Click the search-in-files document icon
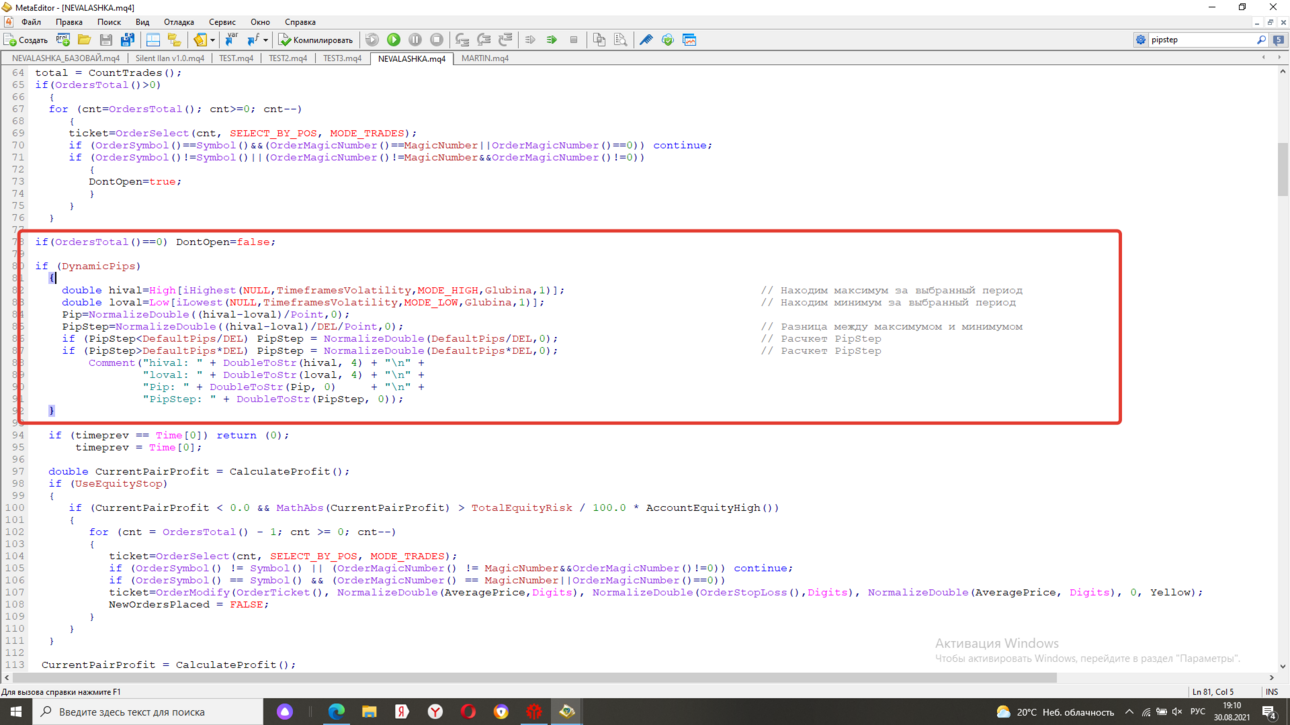The height and width of the screenshot is (725, 1290). click(x=620, y=40)
